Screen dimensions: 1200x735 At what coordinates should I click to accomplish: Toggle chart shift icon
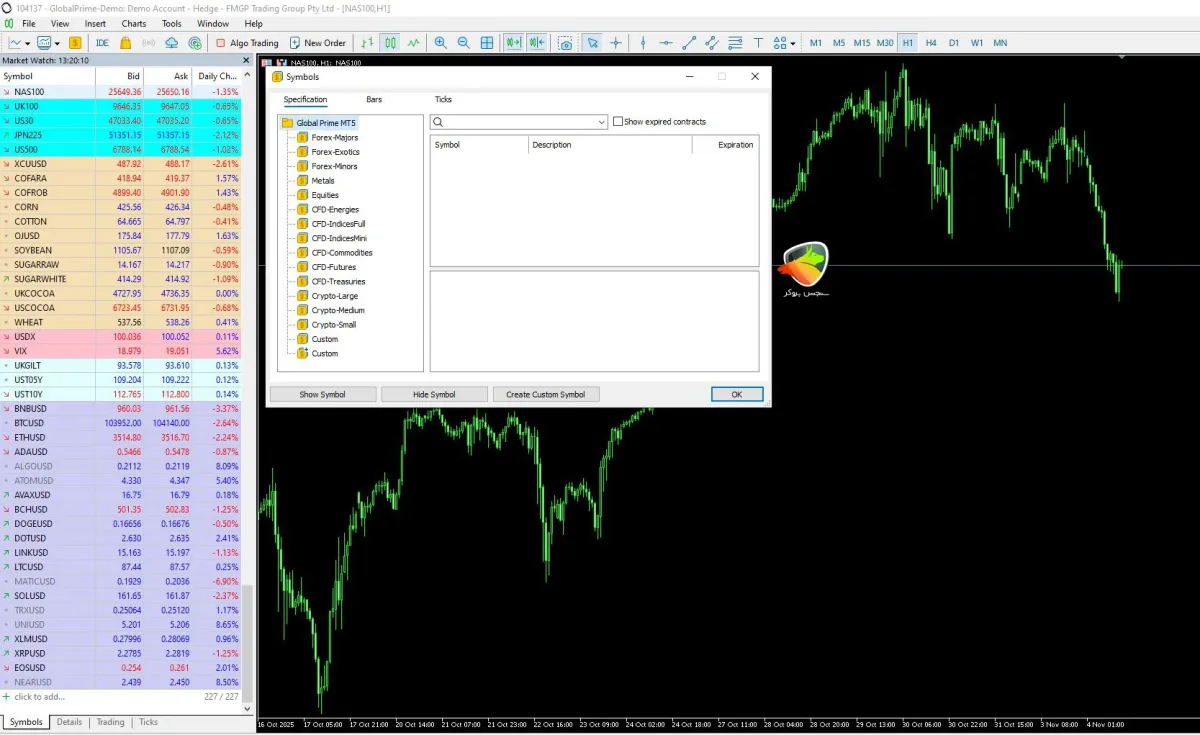pos(537,43)
